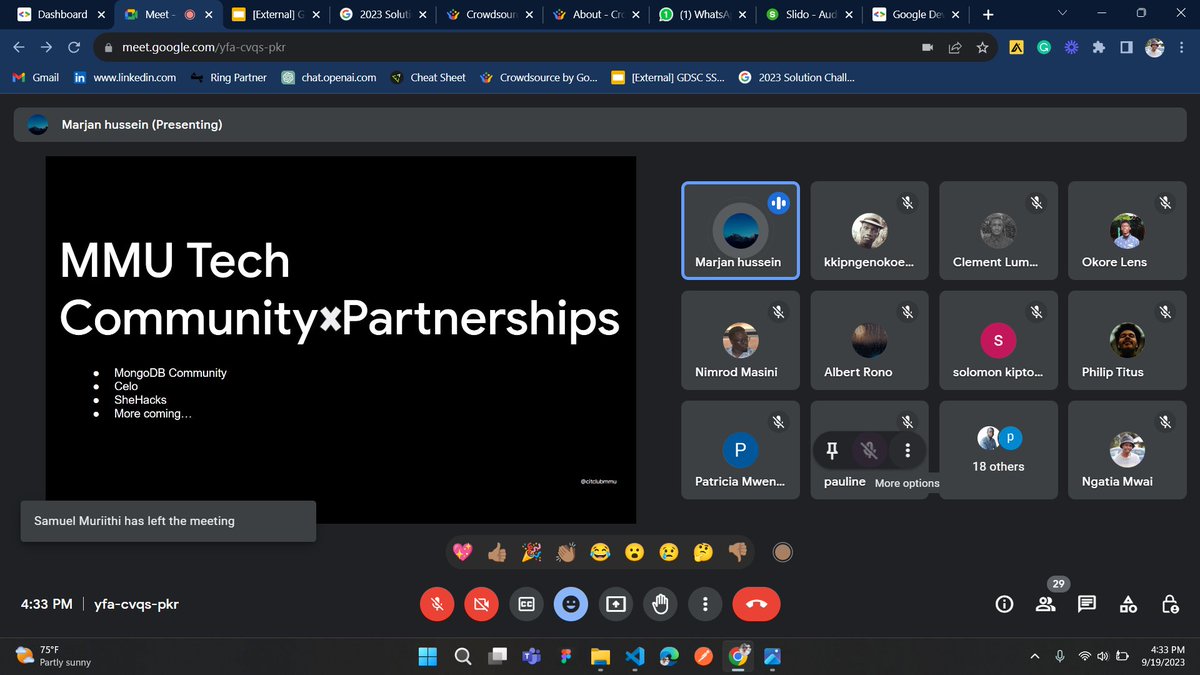Turn on the camera
Screen dimensions: 1200x675
click(x=481, y=604)
